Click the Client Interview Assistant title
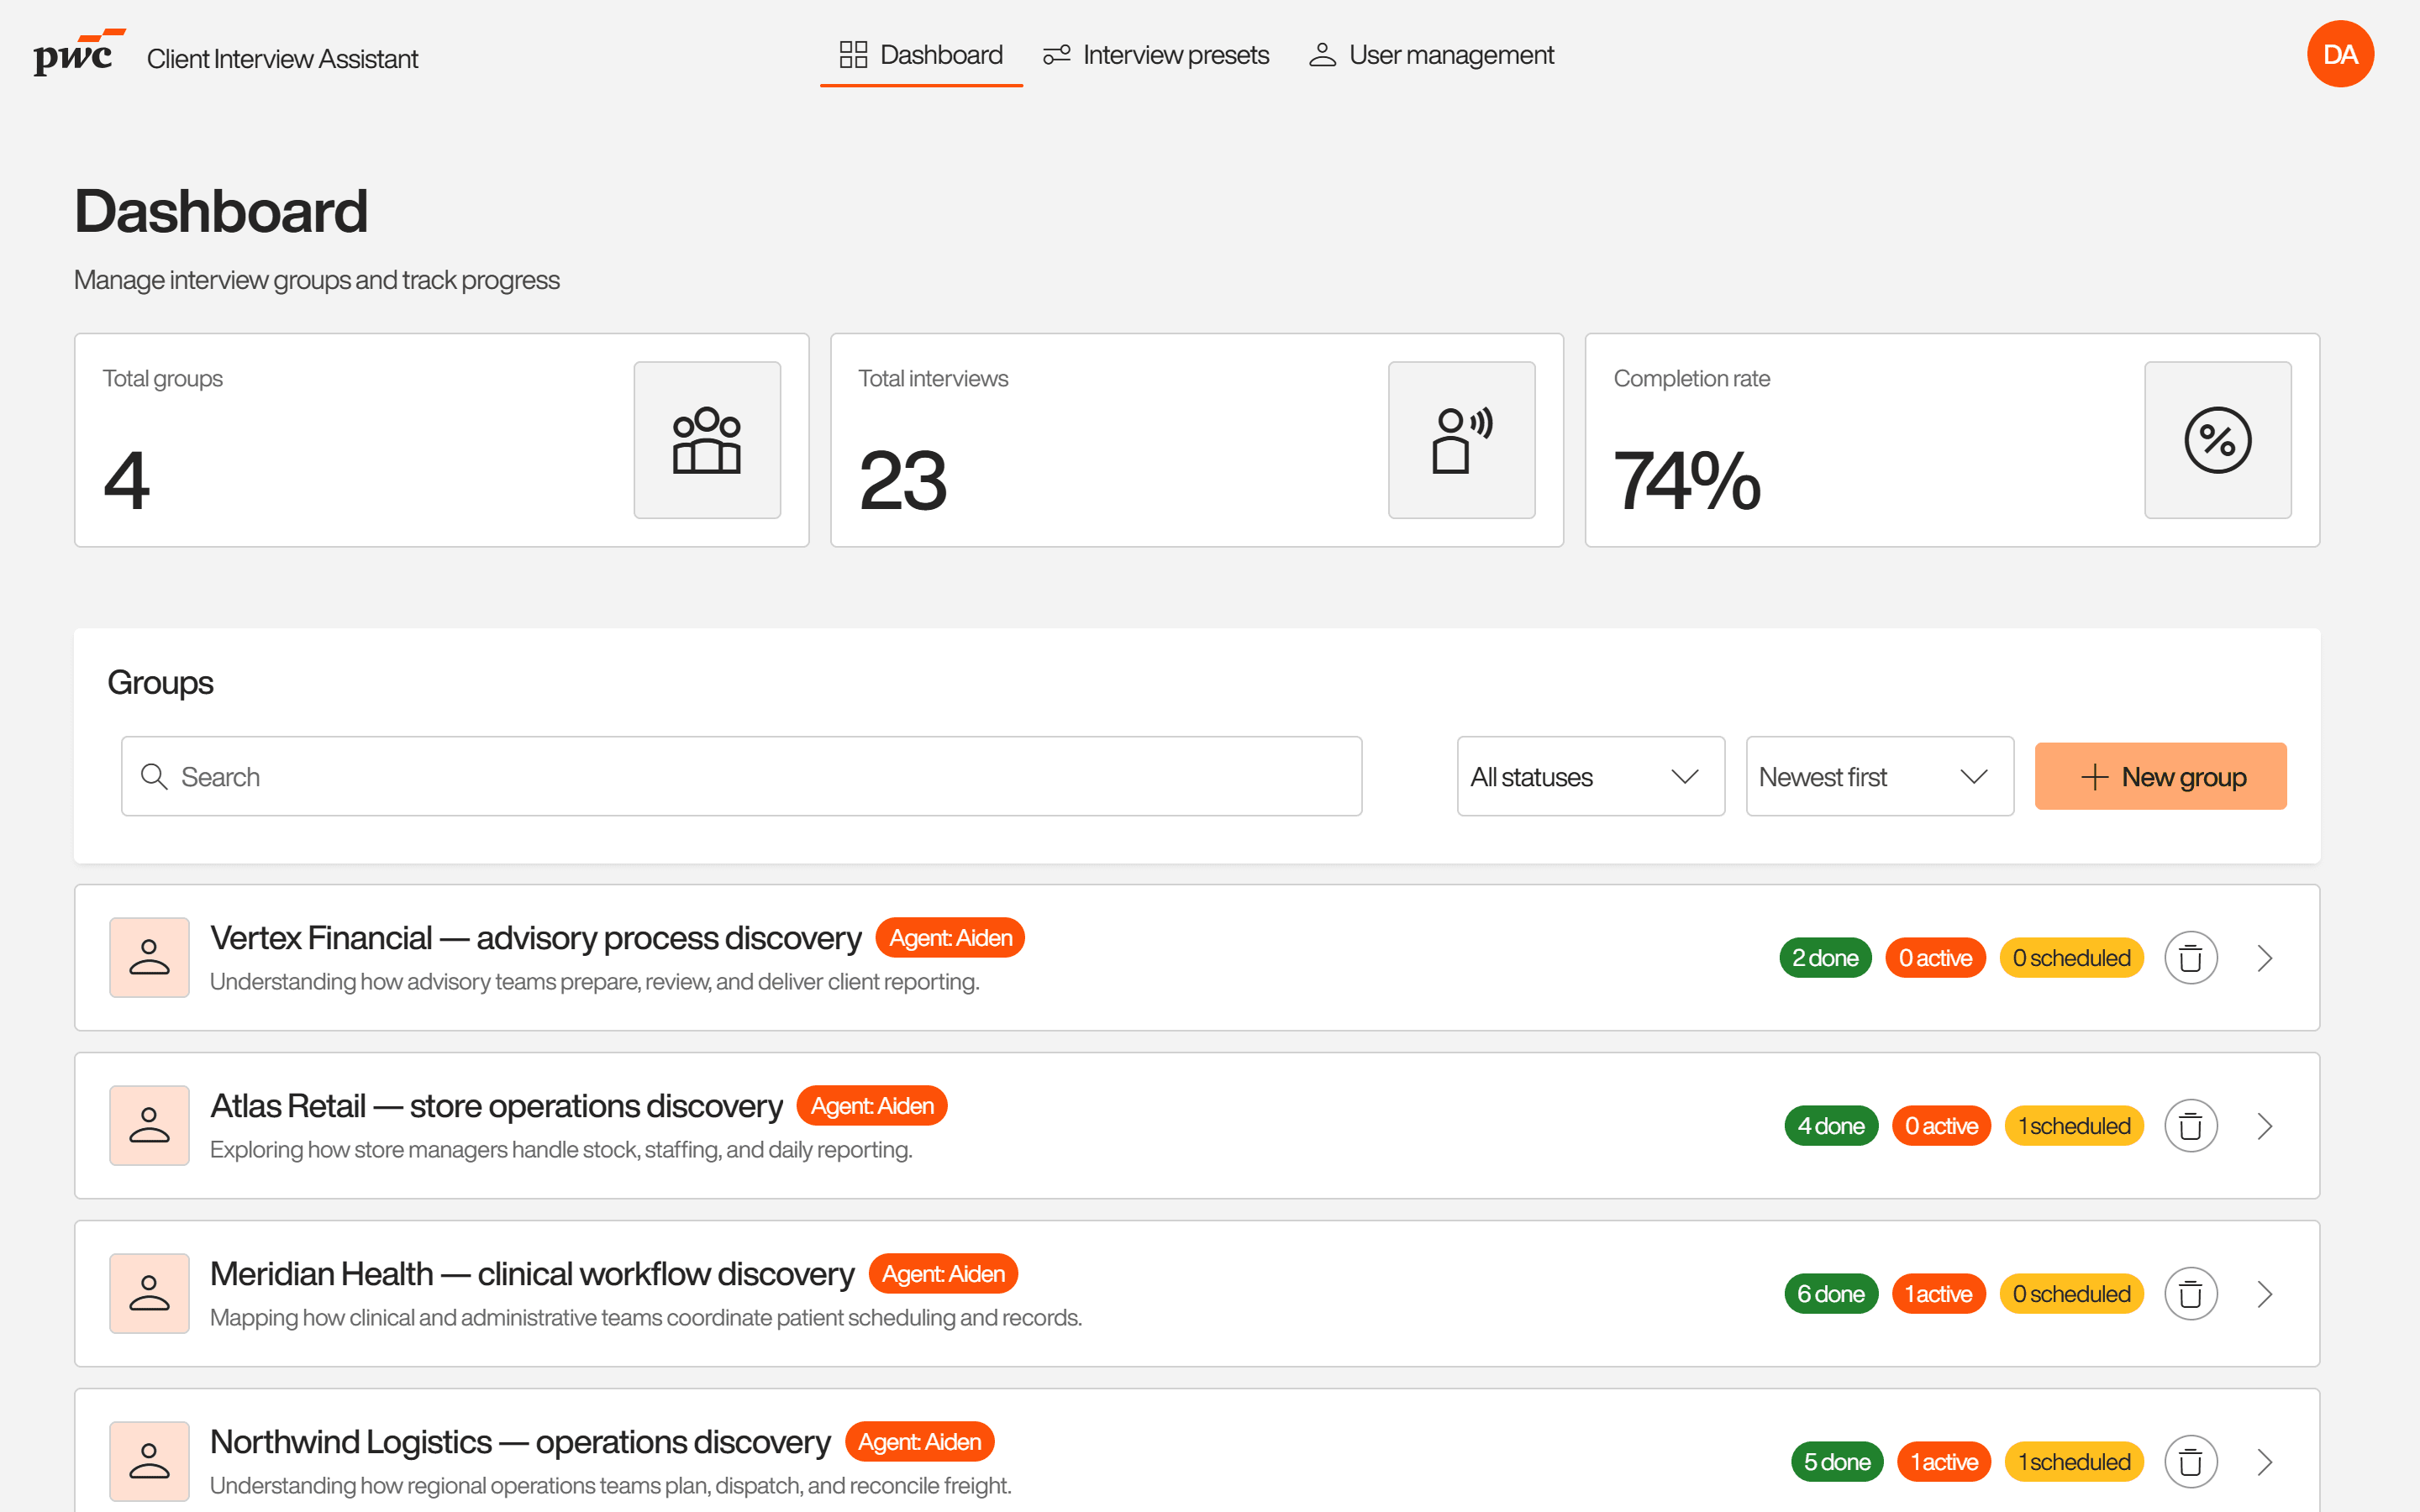This screenshot has width=2420, height=1512. [x=282, y=59]
